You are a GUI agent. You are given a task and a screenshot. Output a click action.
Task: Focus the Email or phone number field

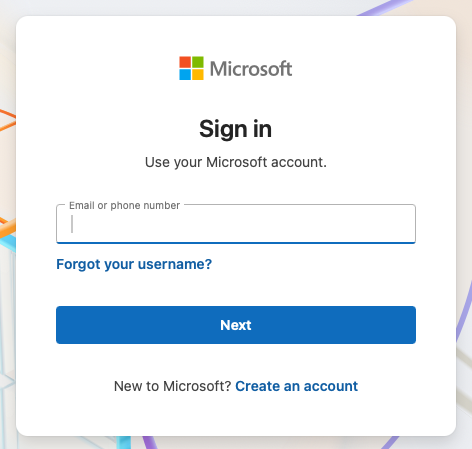[236, 224]
